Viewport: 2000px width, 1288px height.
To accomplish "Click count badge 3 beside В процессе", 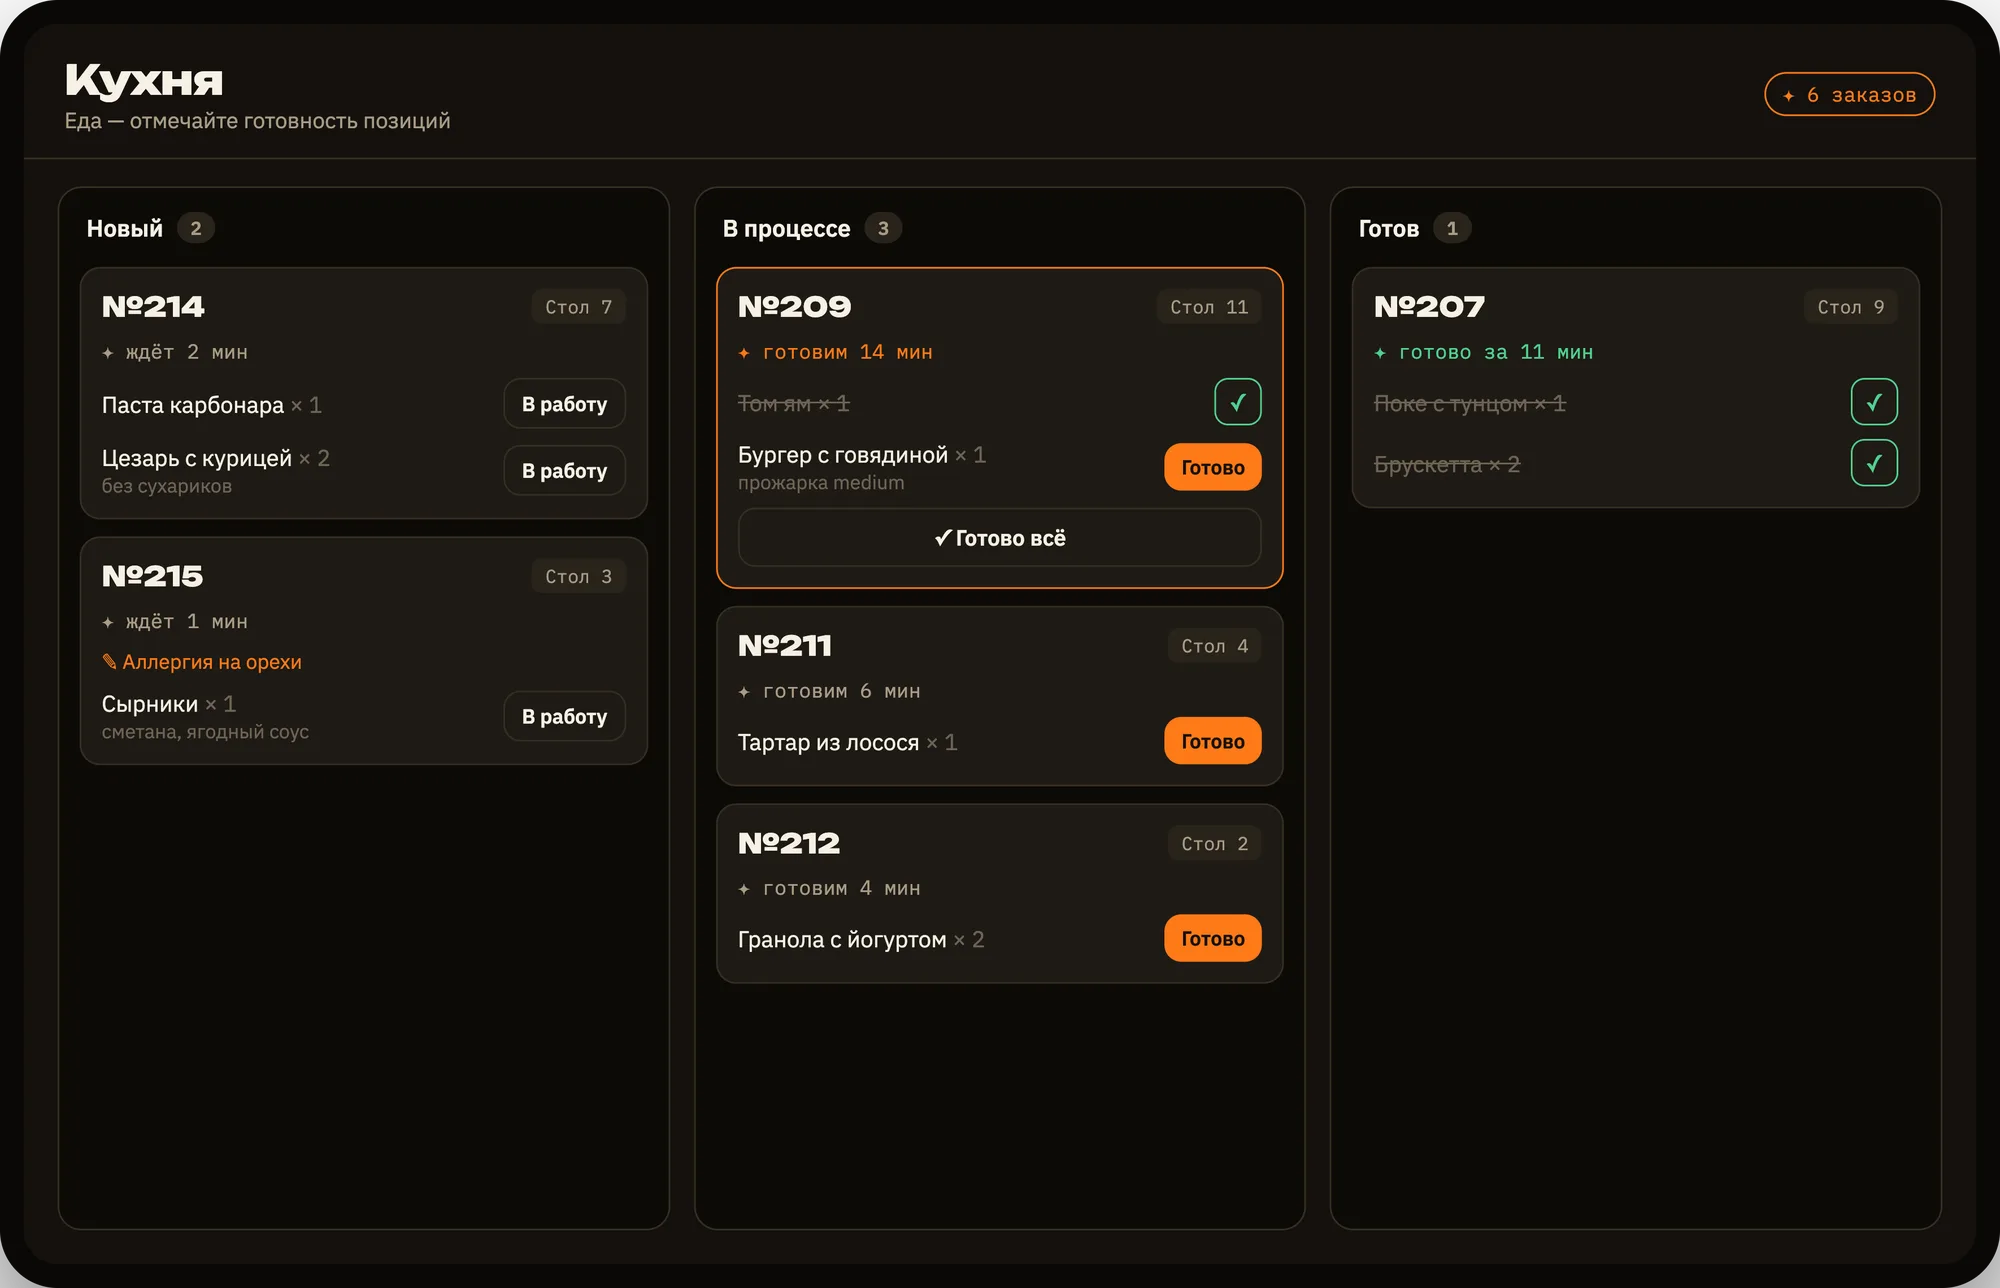I will click(x=883, y=228).
